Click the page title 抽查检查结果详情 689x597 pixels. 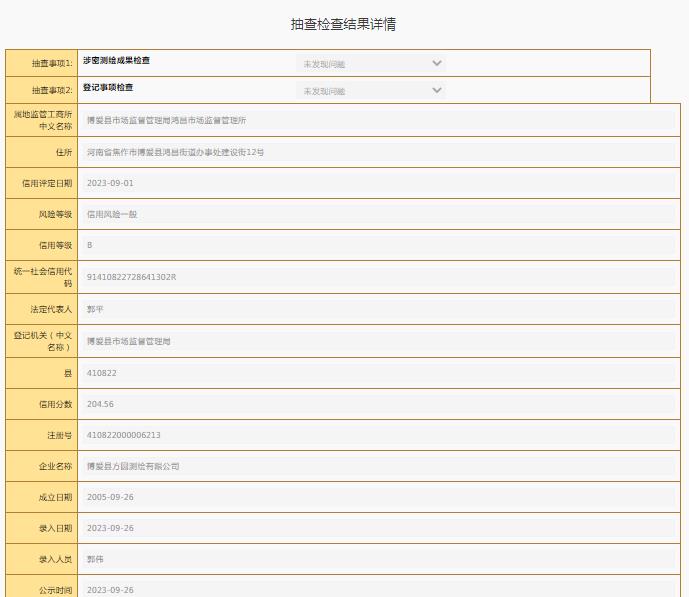[343, 24]
